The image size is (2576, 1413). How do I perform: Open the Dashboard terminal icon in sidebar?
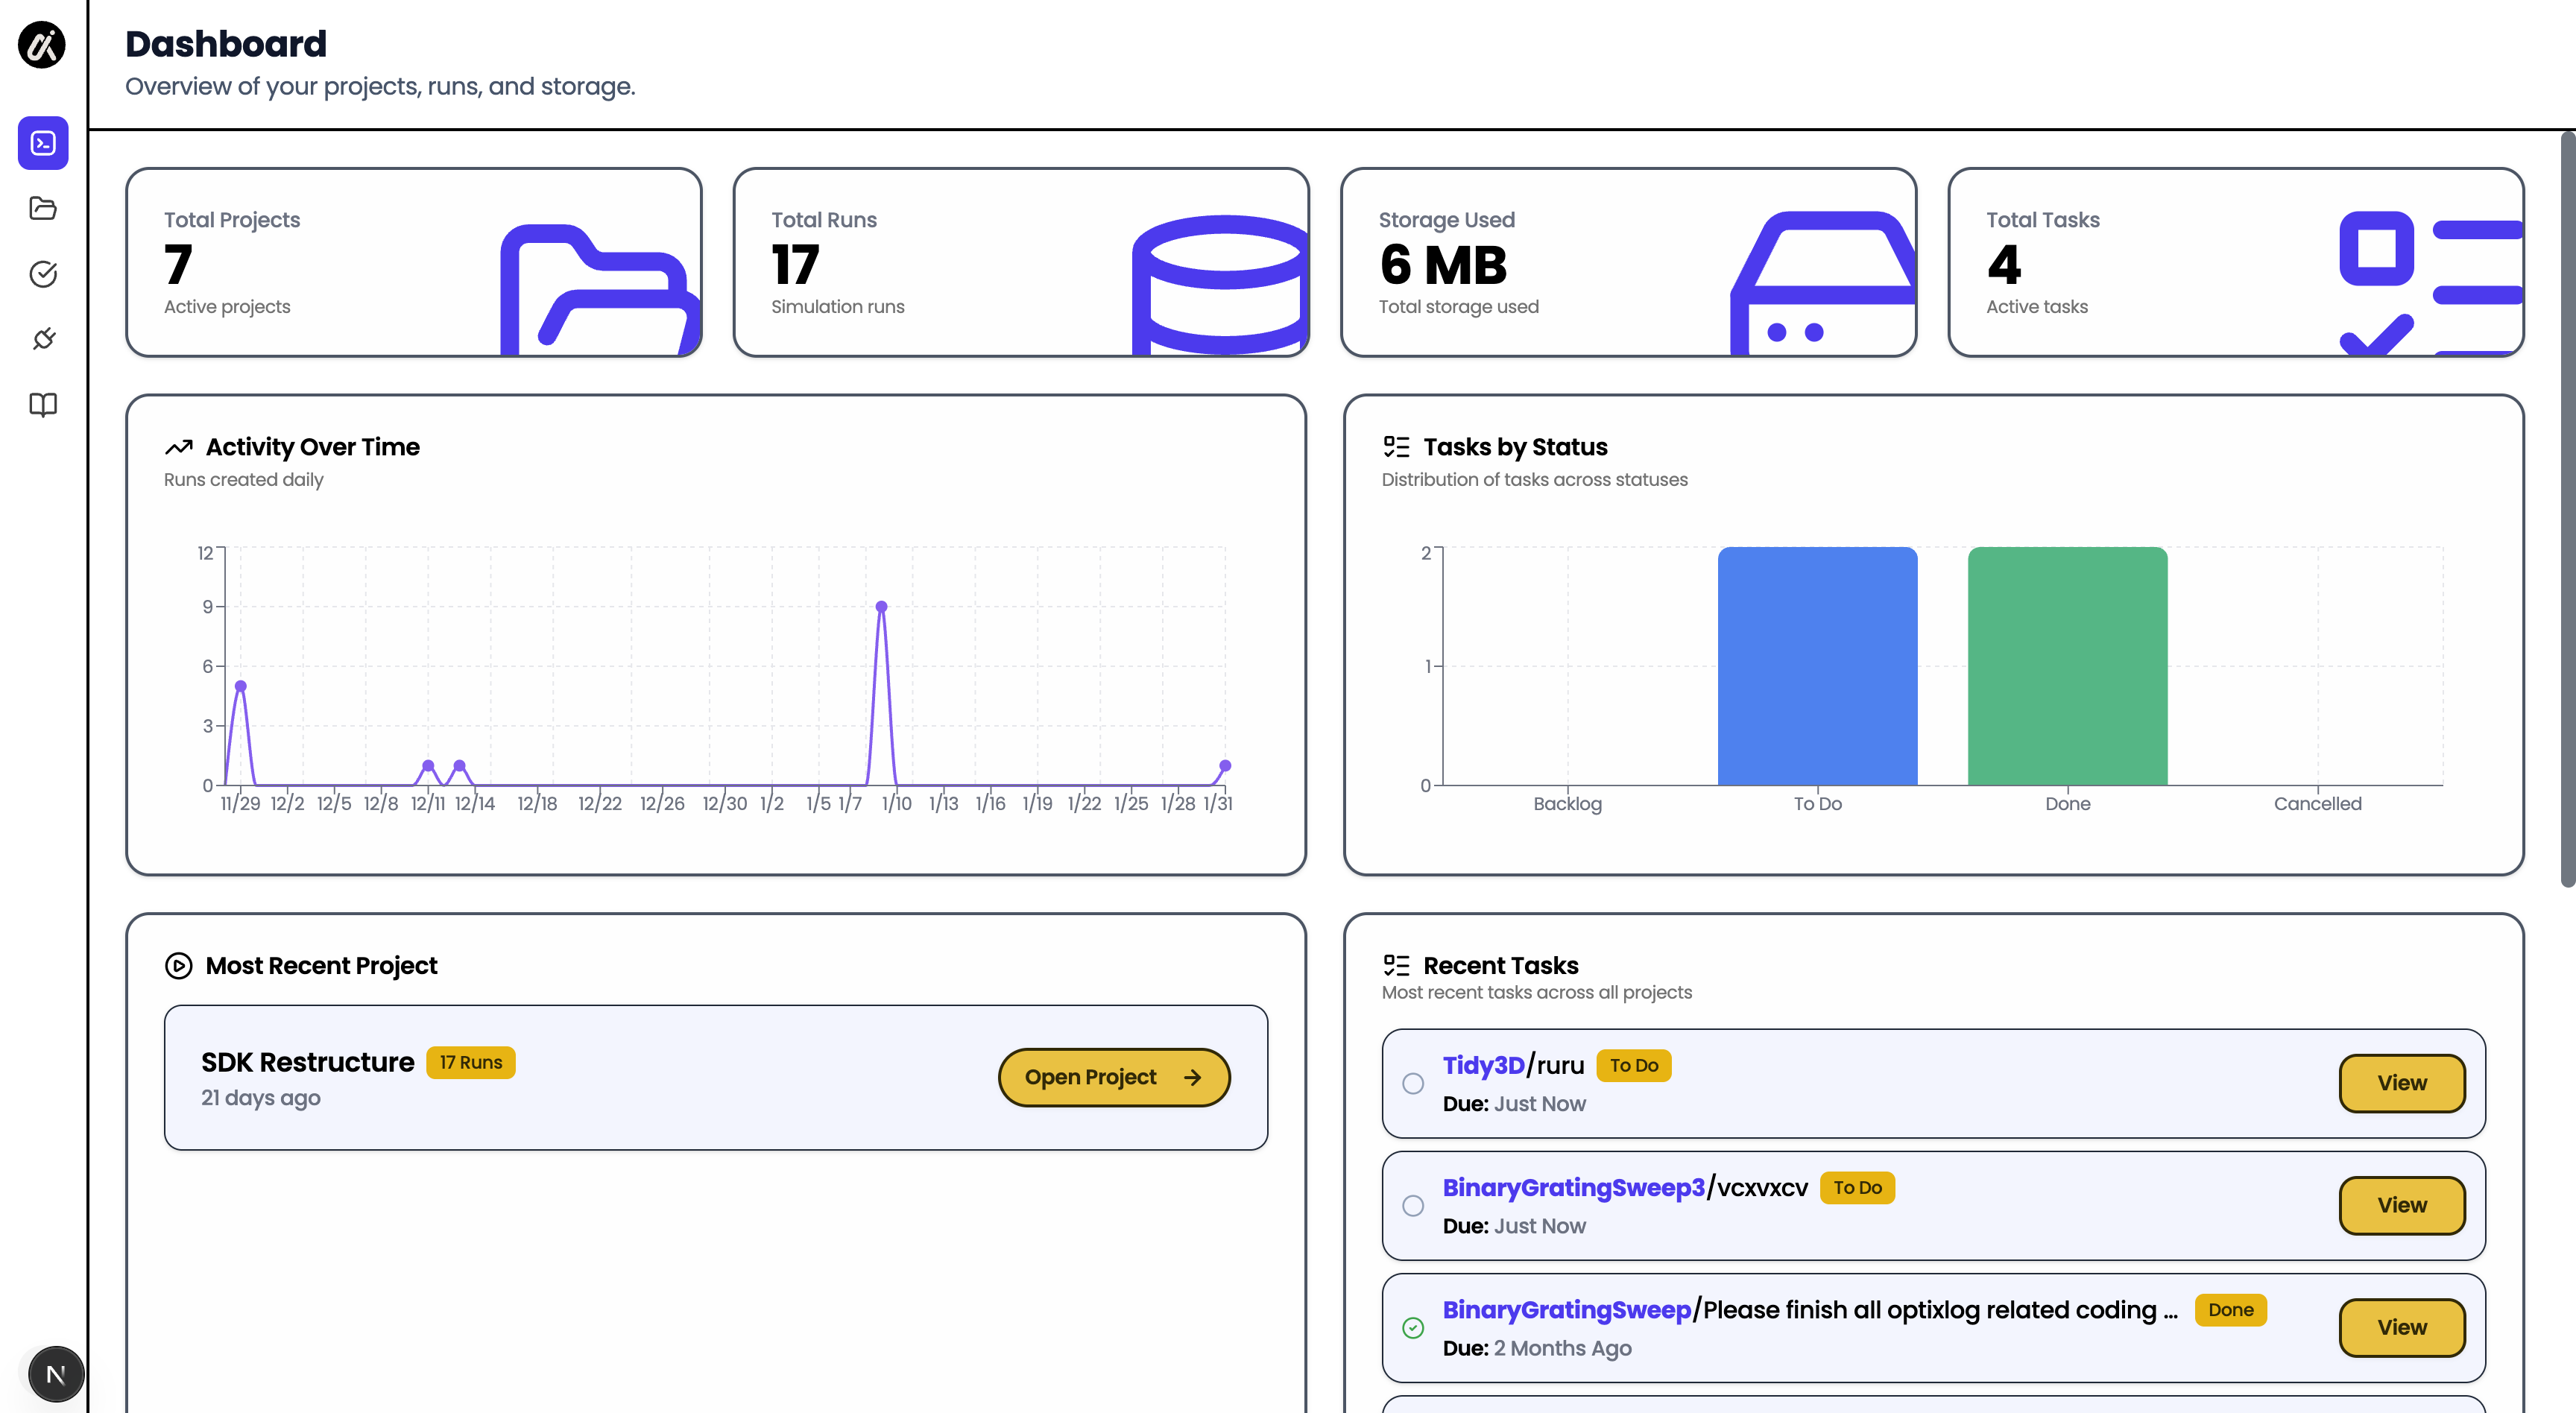coord(43,143)
